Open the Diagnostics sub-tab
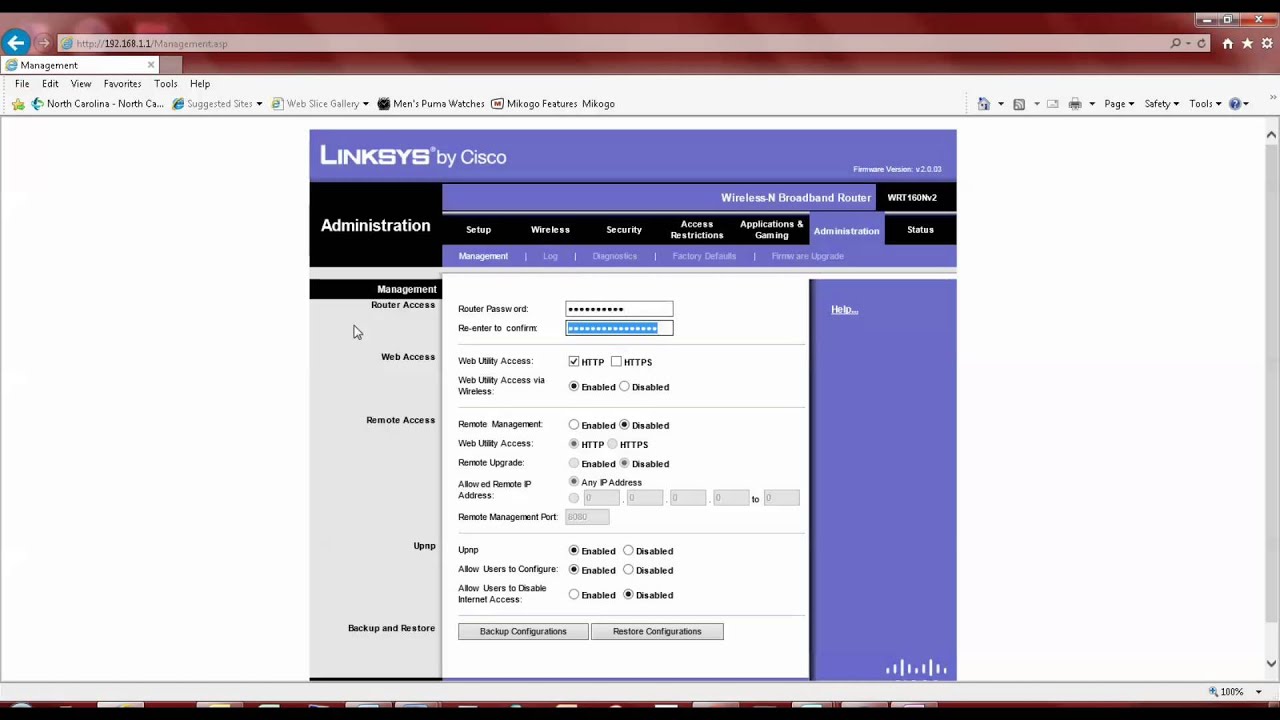Viewport: 1280px width, 720px height. click(614, 256)
